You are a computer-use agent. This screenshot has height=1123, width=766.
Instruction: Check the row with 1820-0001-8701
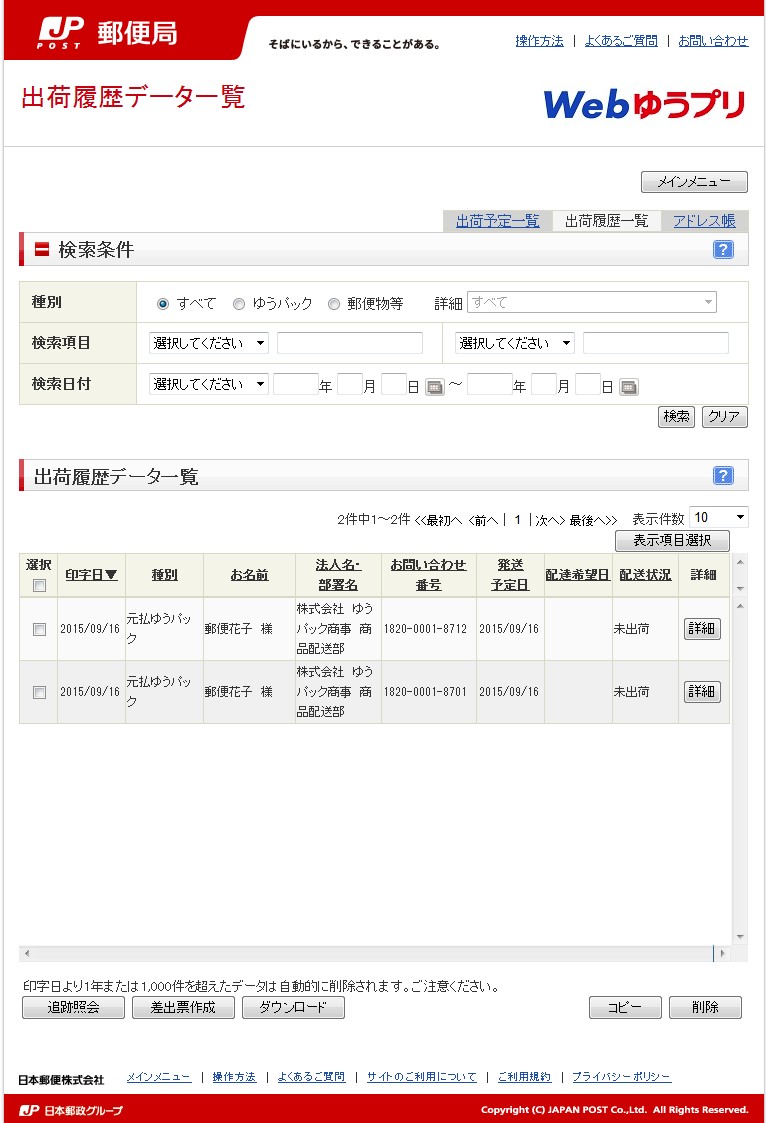[x=39, y=692]
